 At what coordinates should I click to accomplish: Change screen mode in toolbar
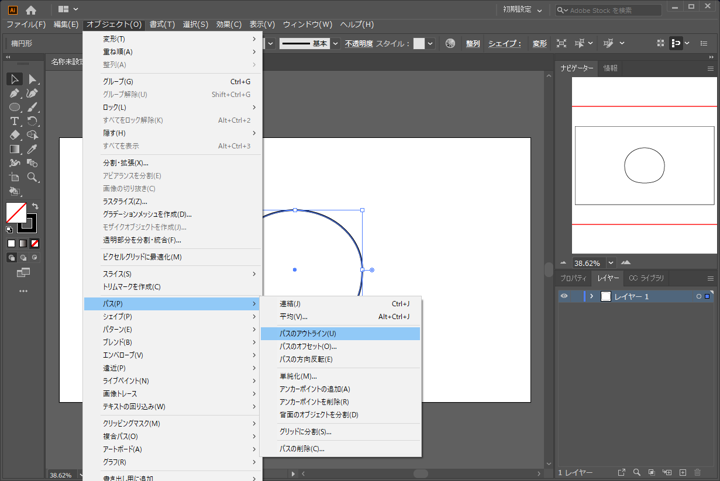pyautogui.click(x=23, y=273)
